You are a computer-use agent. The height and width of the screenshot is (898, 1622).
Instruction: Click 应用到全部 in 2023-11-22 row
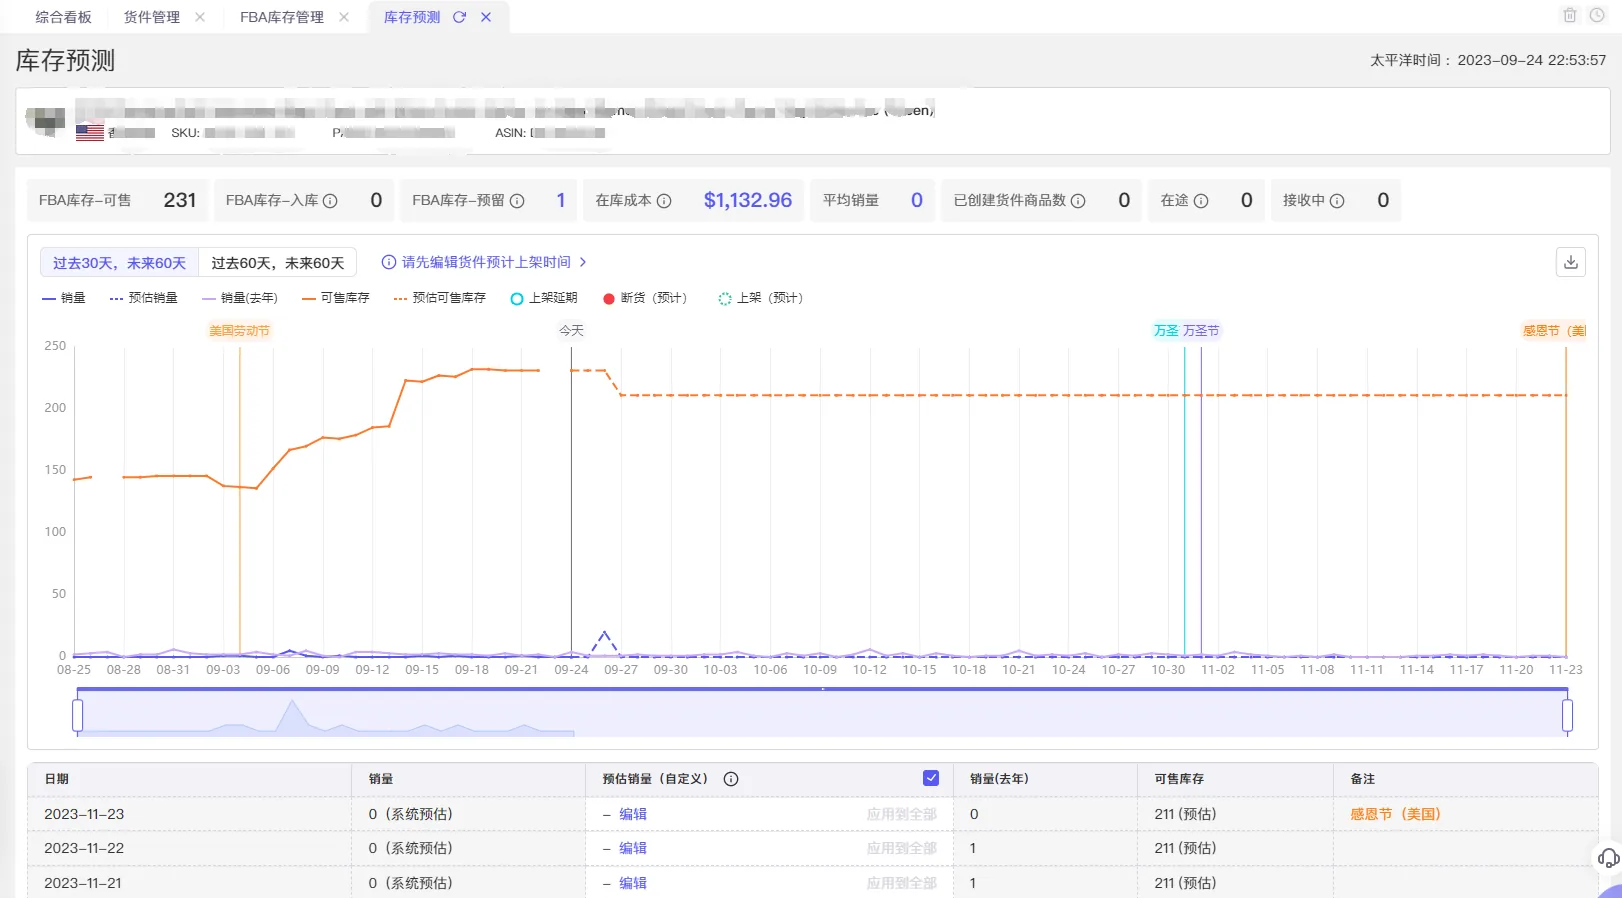902,848
